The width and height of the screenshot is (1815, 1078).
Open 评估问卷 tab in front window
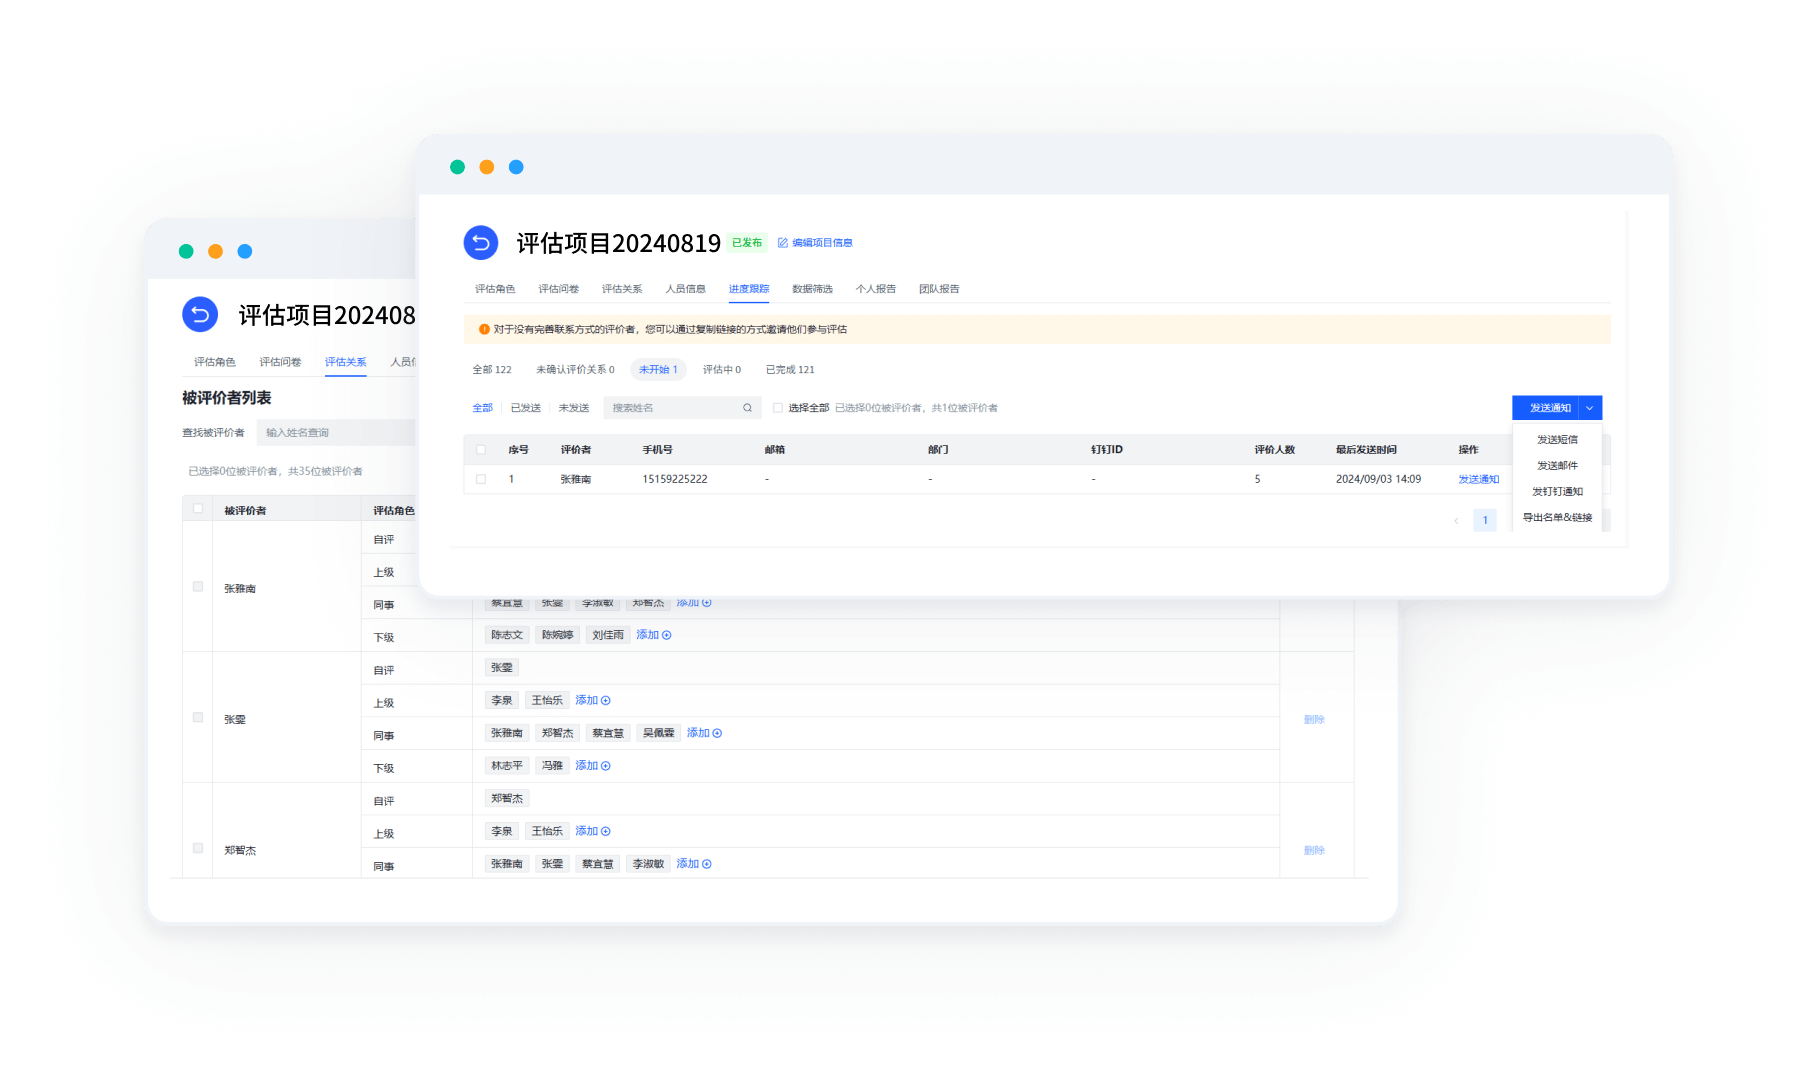(x=559, y=289)
